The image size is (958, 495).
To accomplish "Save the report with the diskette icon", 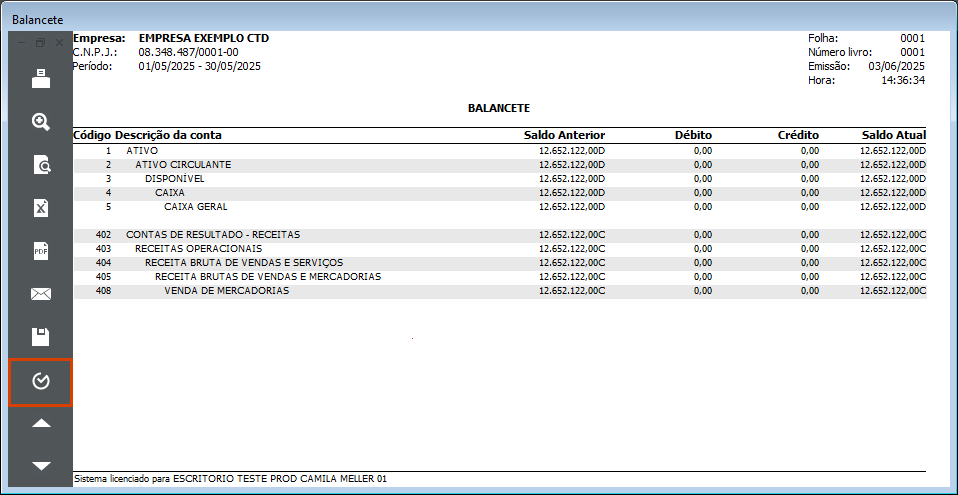I will point(41,337).
